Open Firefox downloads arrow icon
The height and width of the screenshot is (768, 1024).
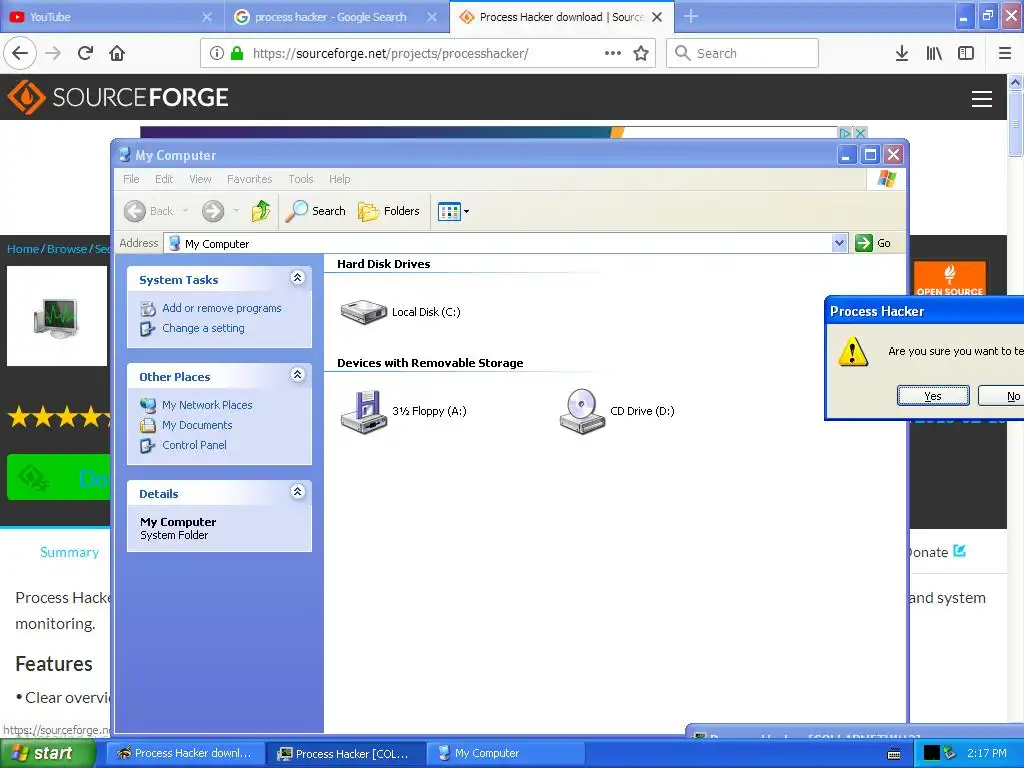(901, 53)
